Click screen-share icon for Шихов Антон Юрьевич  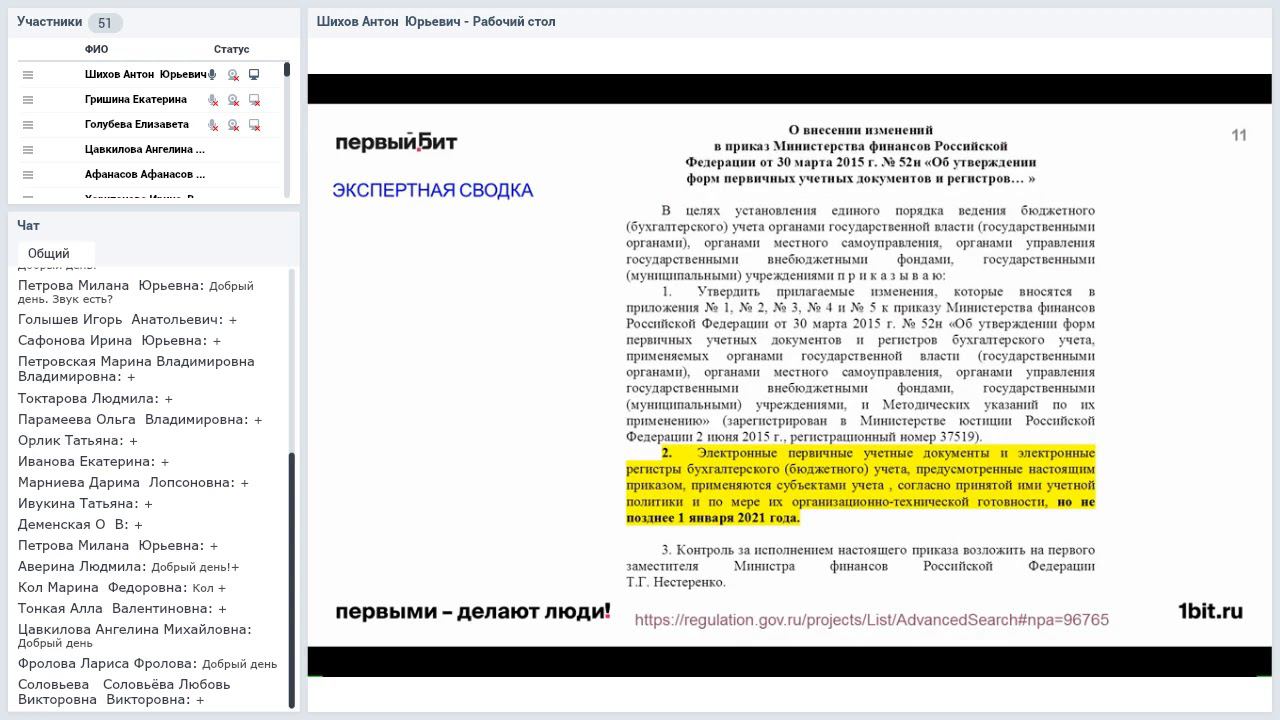coord(254,75)
